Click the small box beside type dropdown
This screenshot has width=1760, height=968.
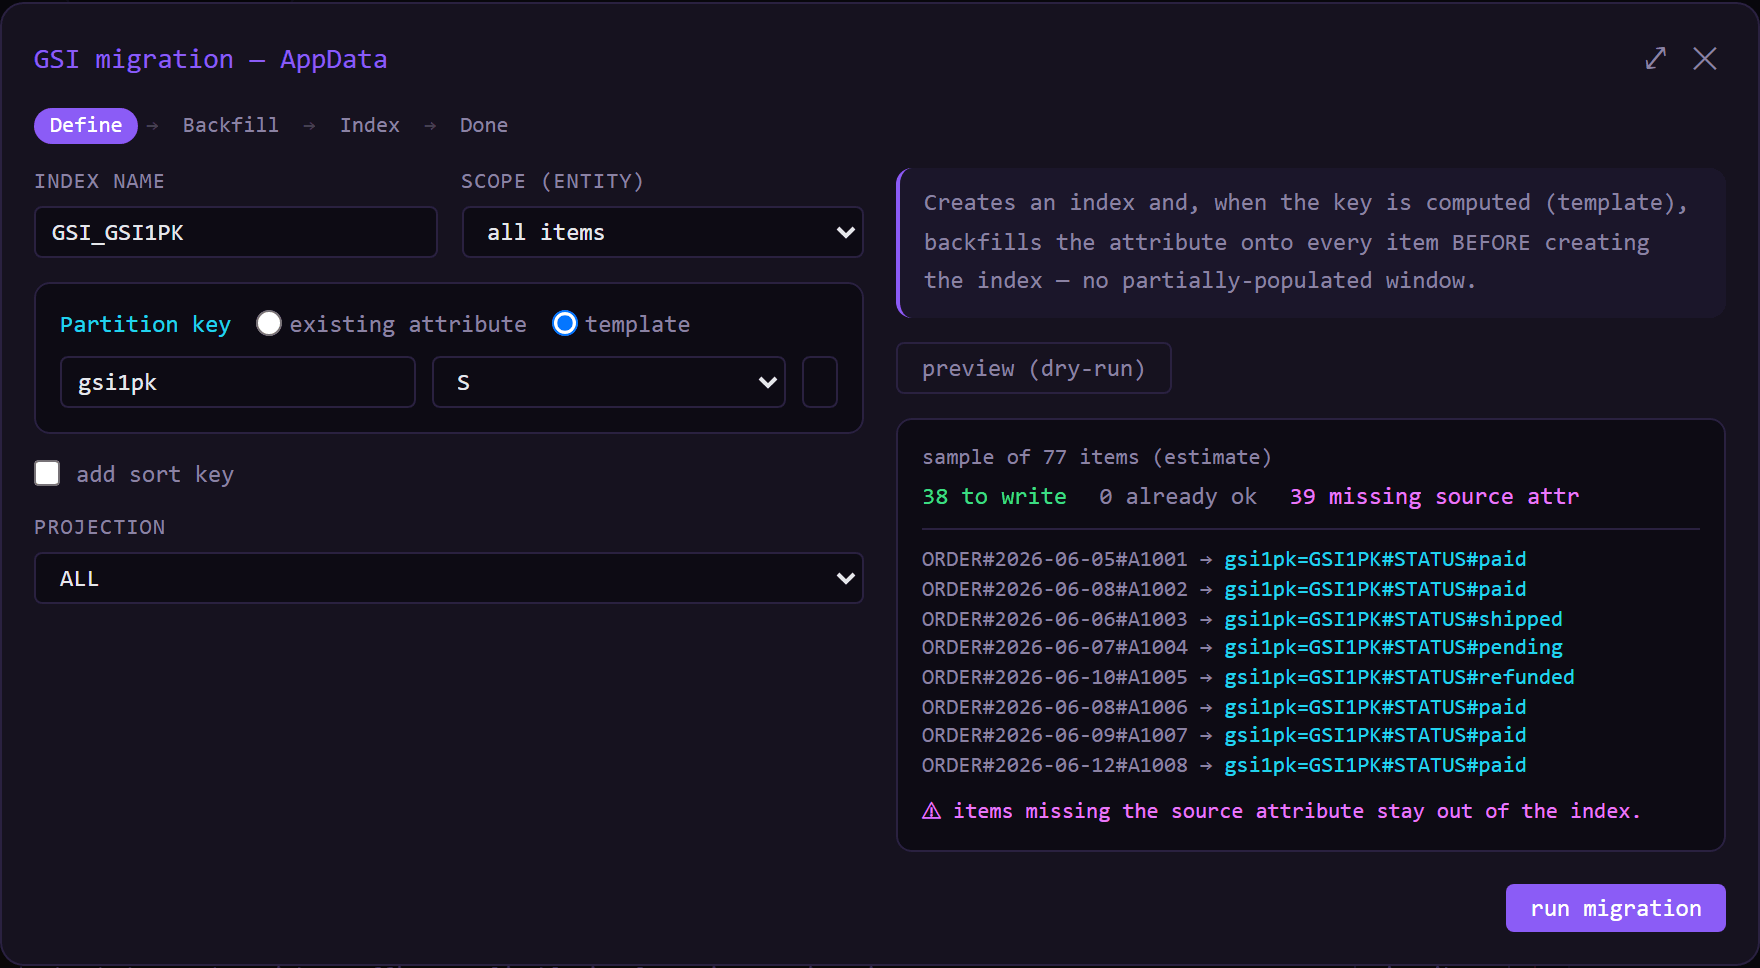coord(820,382)
